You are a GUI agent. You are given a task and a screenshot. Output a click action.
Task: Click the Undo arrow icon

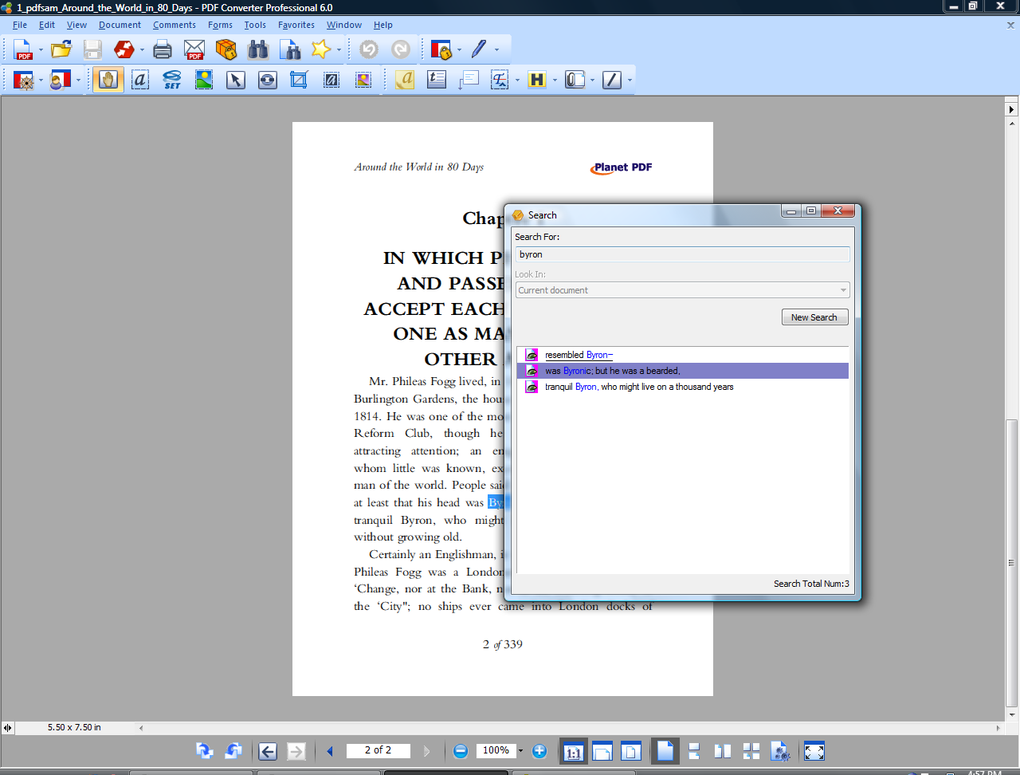click(369, 49)
